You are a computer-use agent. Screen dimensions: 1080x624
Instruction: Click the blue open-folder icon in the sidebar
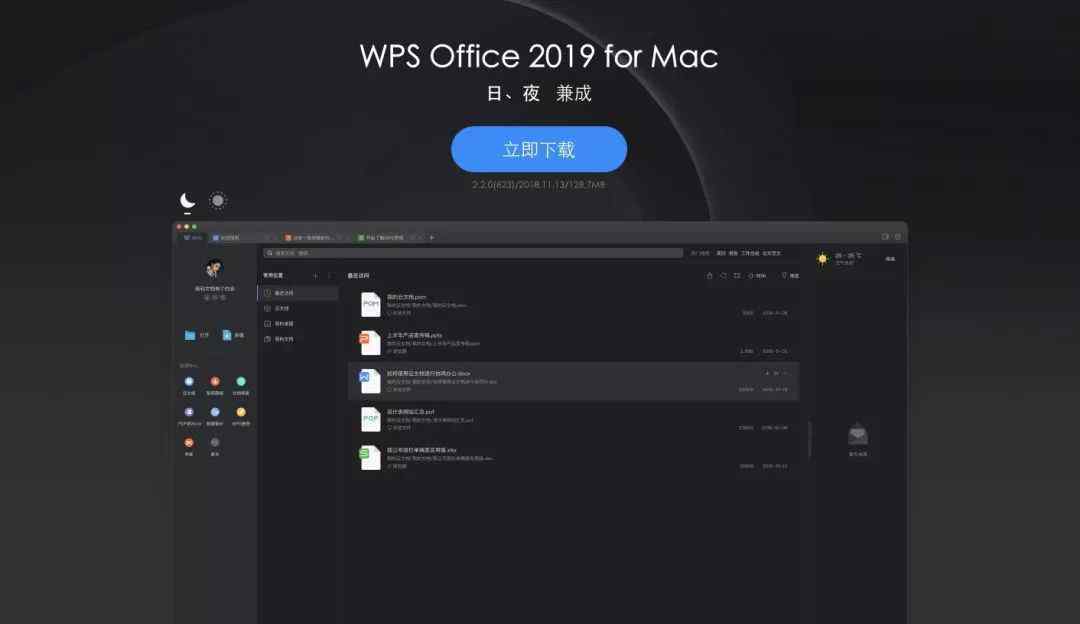pos(190,335)
